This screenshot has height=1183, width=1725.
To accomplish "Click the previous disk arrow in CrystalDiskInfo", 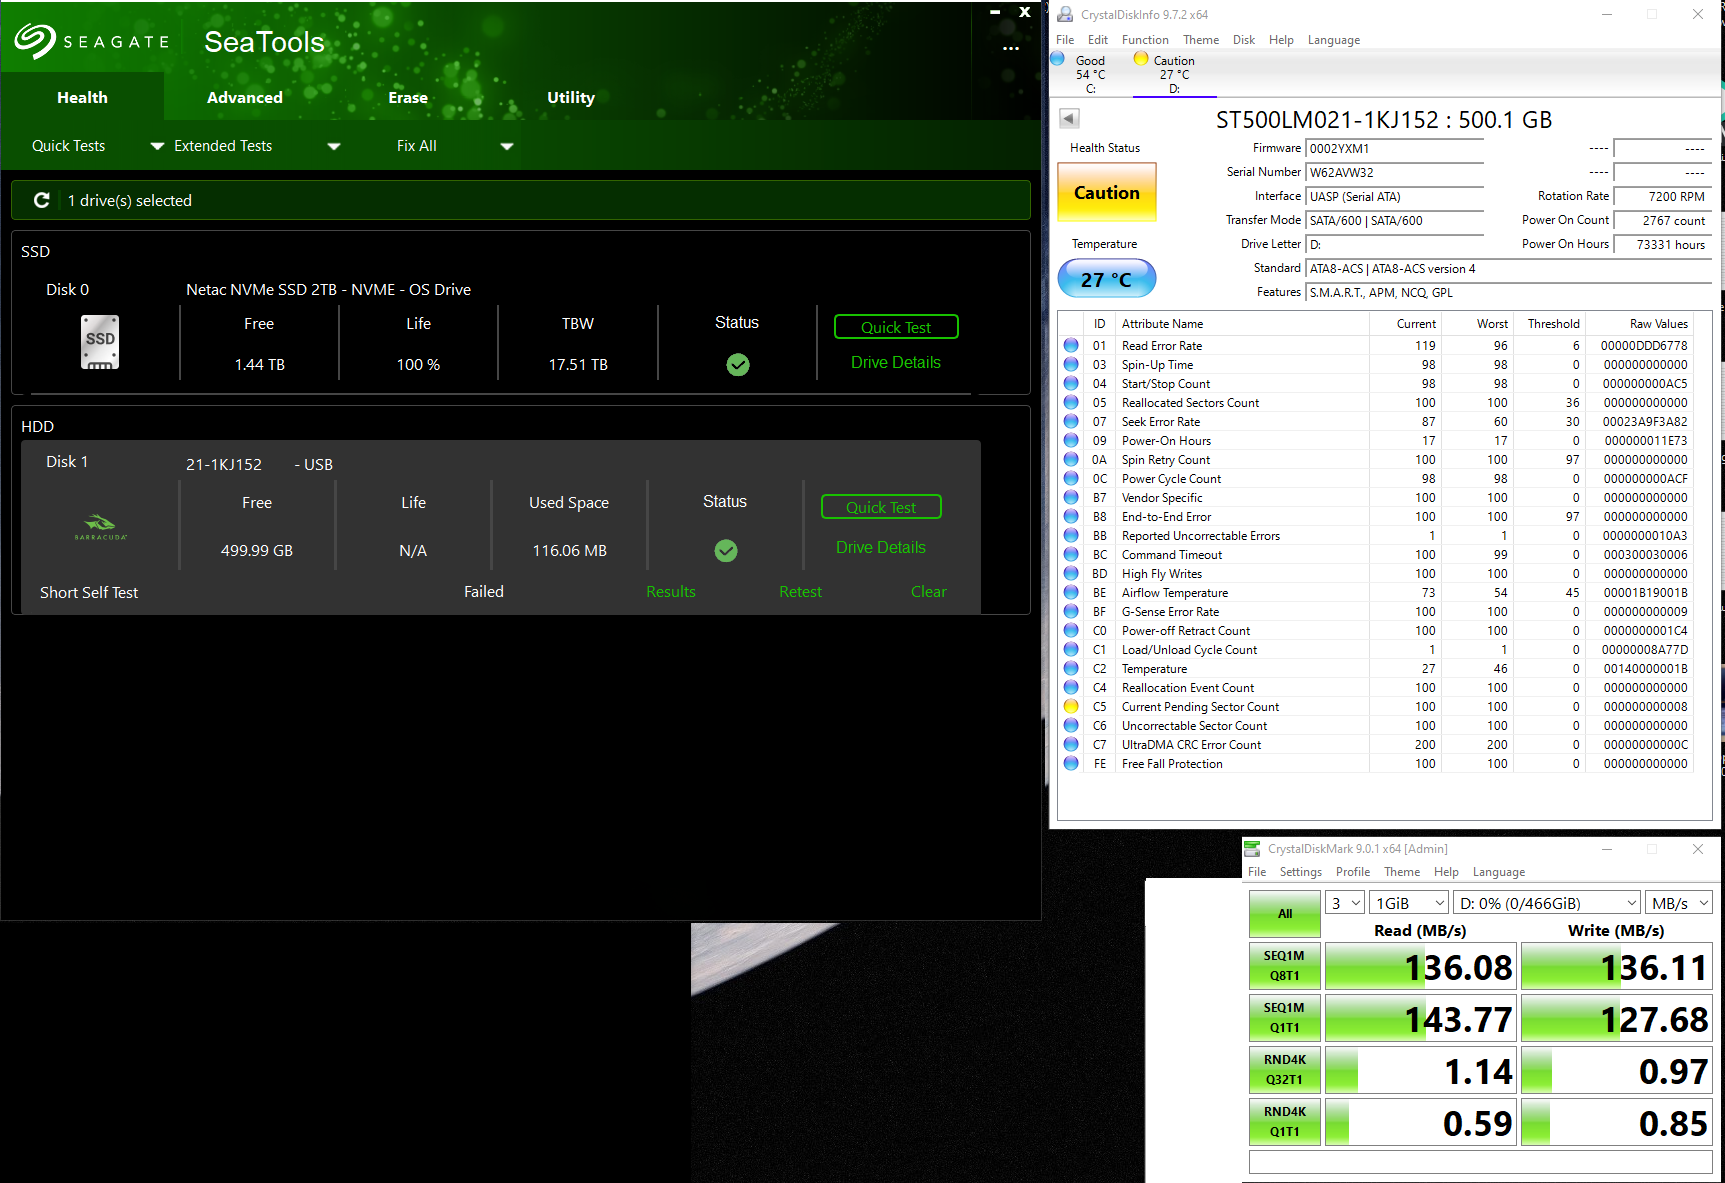I will pyautogui.click(x=1069, y=118).
